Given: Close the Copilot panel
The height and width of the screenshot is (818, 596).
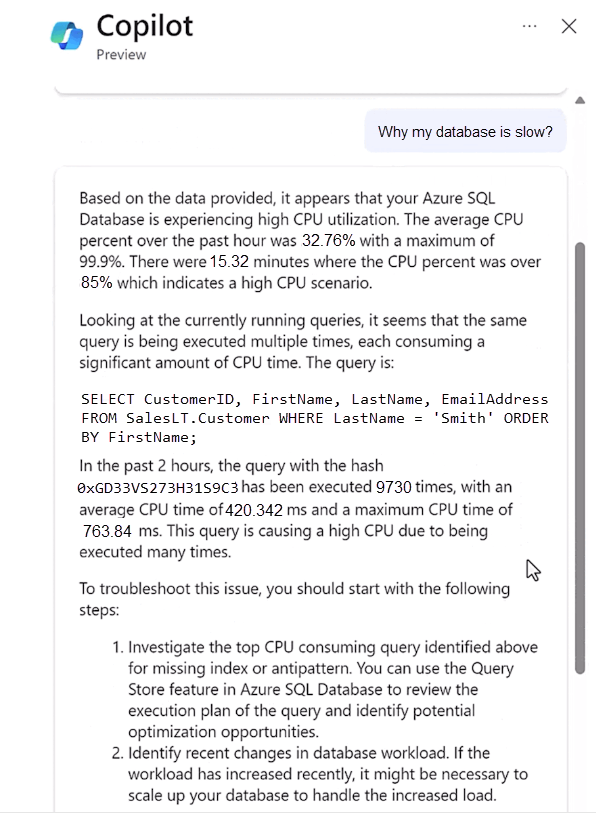Looking at the screenshot, I should [569, 26].
